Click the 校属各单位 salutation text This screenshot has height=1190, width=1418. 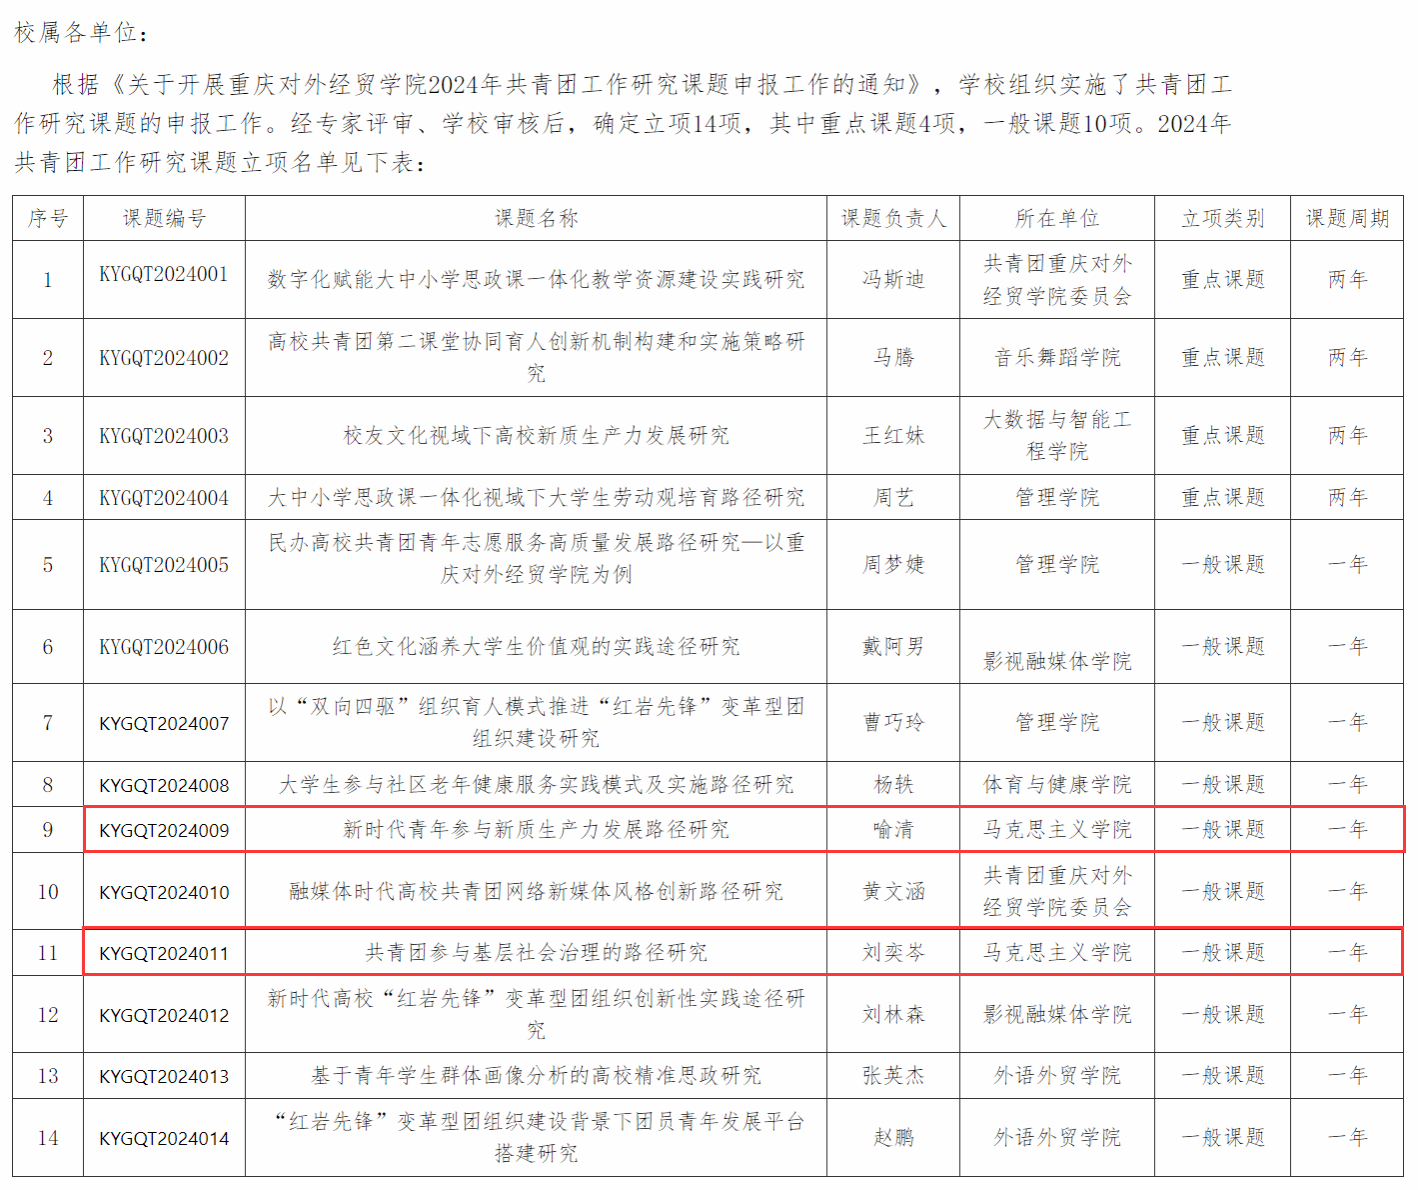[80, 33]
